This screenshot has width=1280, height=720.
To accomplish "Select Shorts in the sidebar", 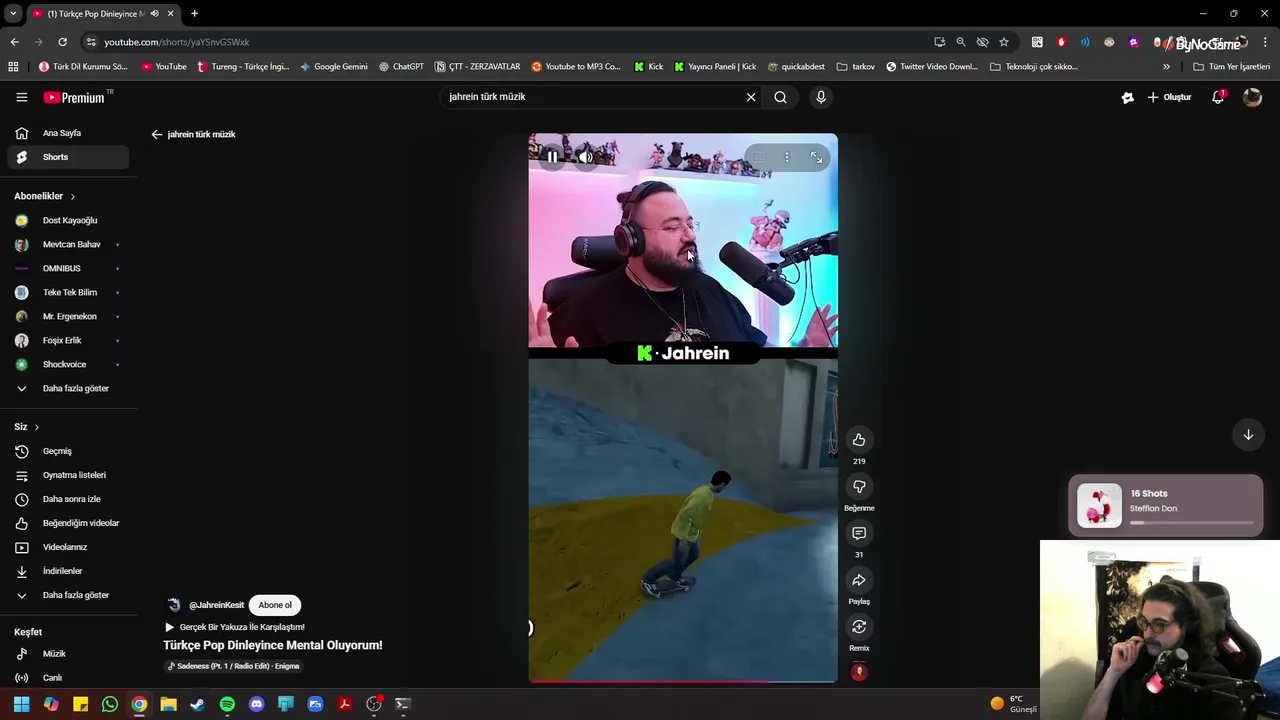I will point(68,157).
